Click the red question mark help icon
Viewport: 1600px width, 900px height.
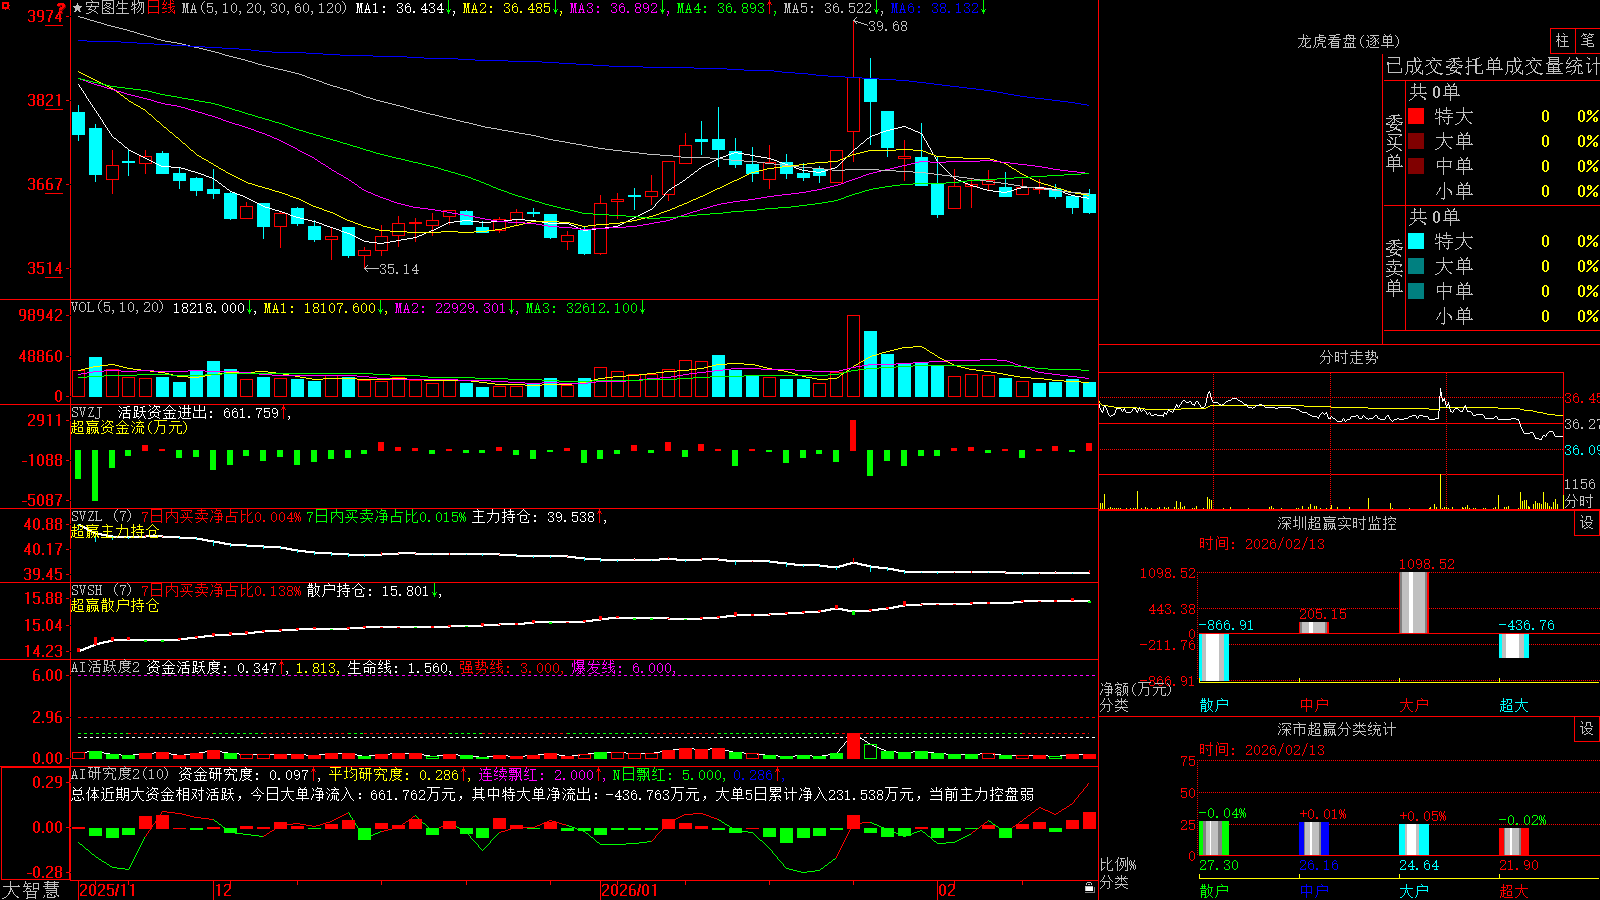point(61,8)
